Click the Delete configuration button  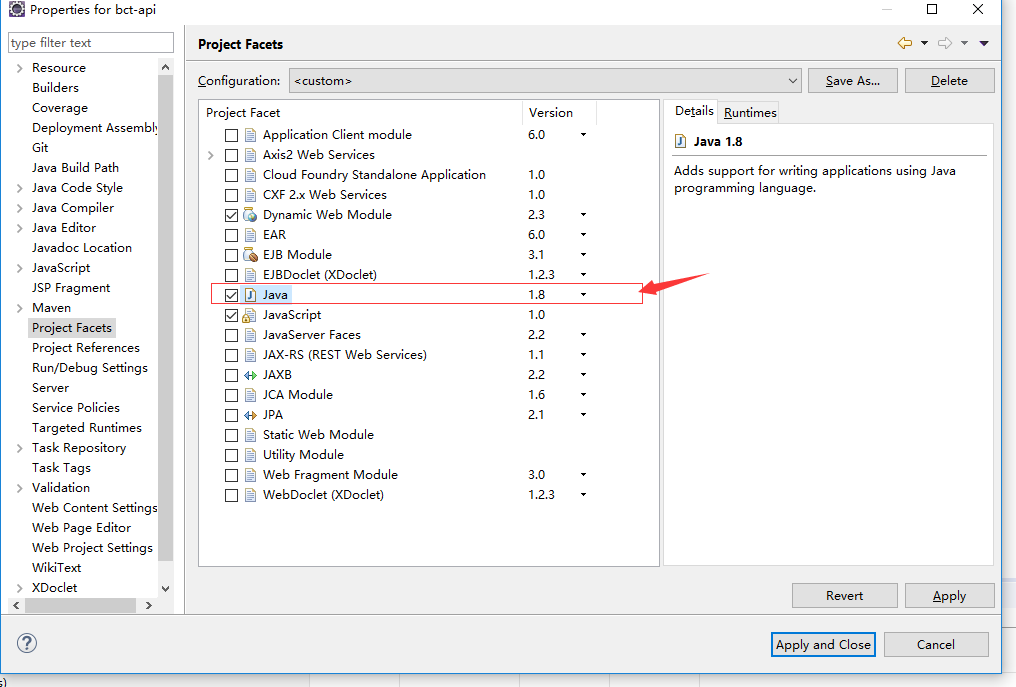click(949, 81)
